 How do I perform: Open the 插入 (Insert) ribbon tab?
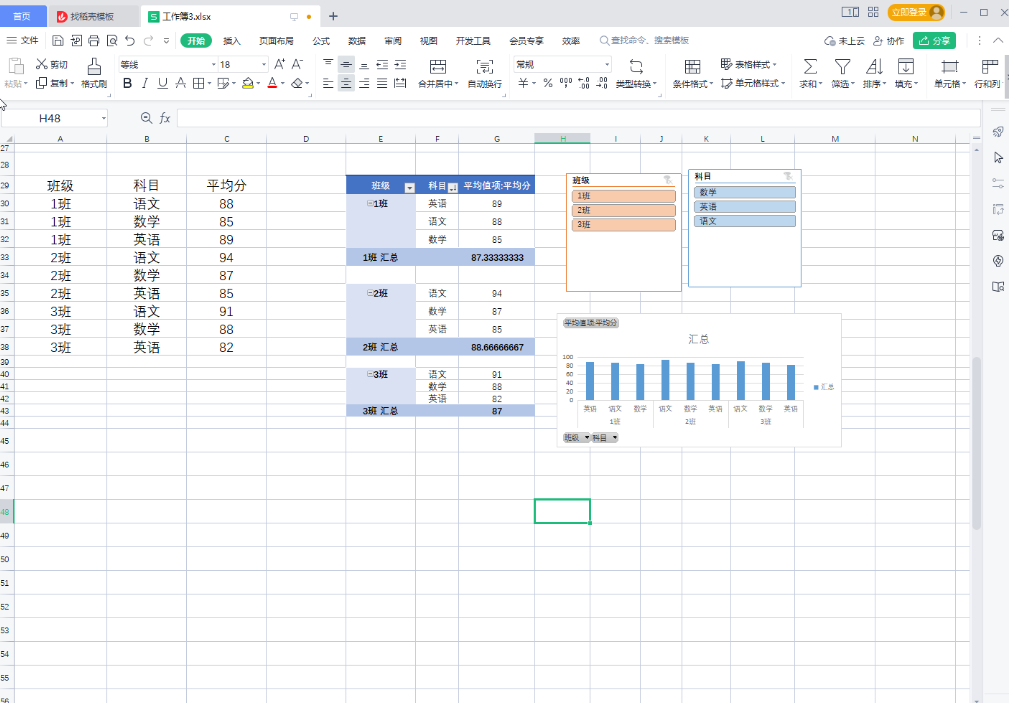click(x=232, y=41)
